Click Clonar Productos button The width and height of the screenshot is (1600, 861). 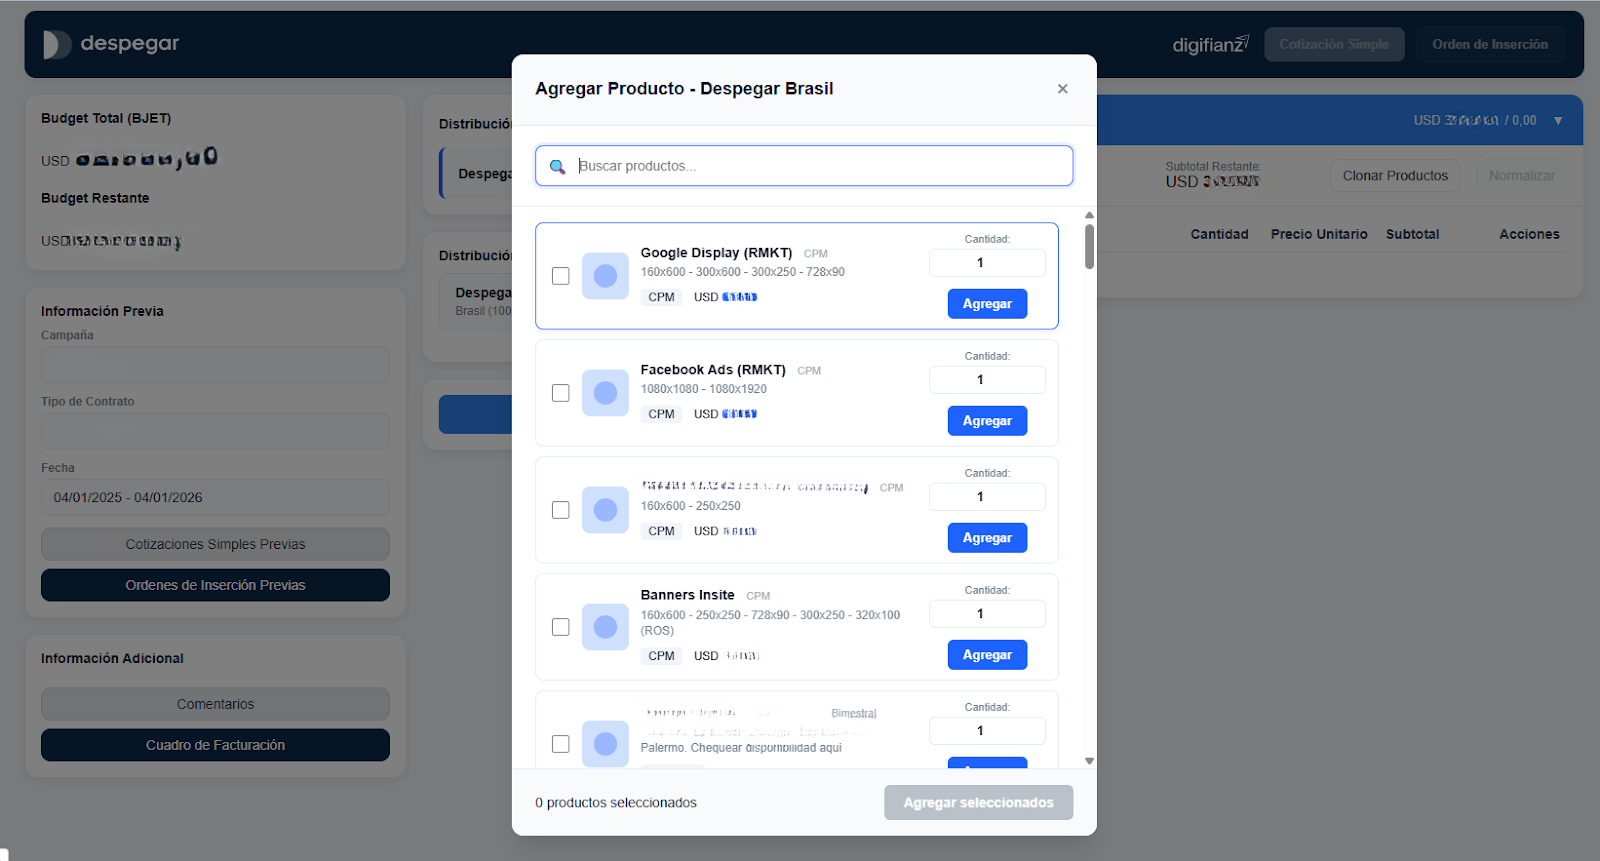[1395, 176]
